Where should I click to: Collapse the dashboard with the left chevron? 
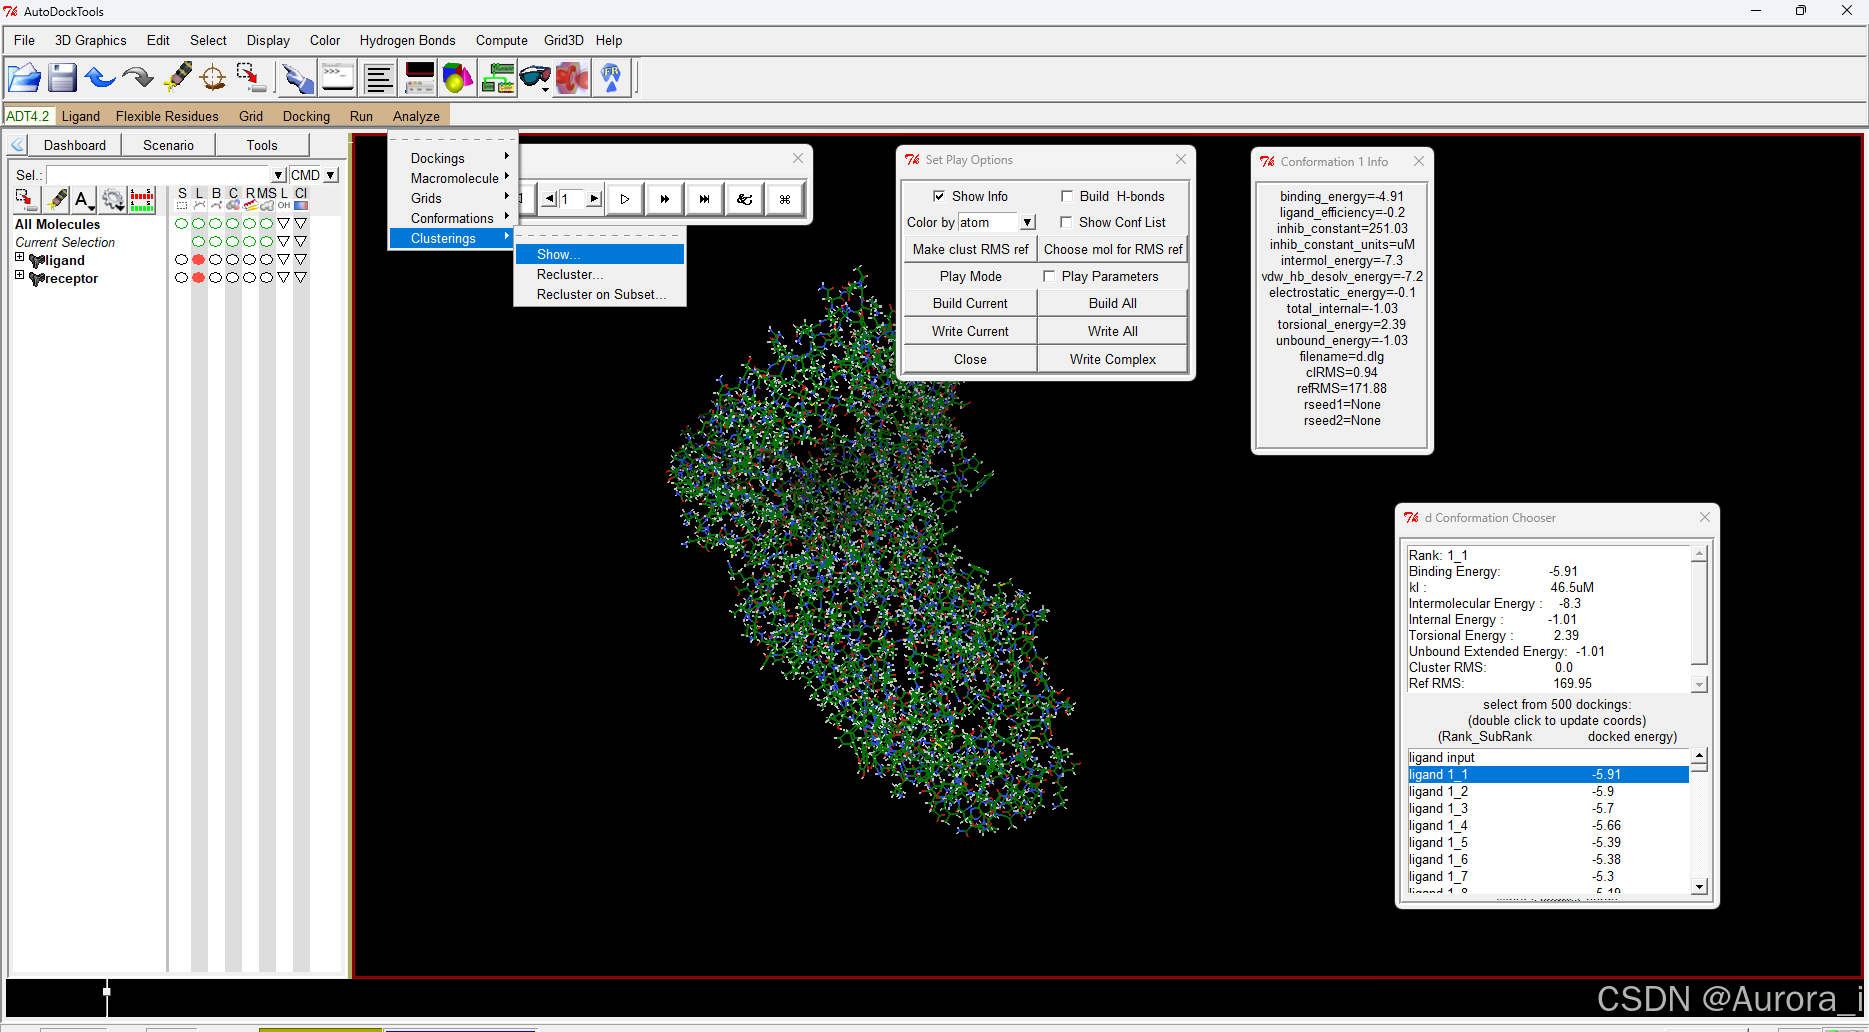click(x=17, y=145)
